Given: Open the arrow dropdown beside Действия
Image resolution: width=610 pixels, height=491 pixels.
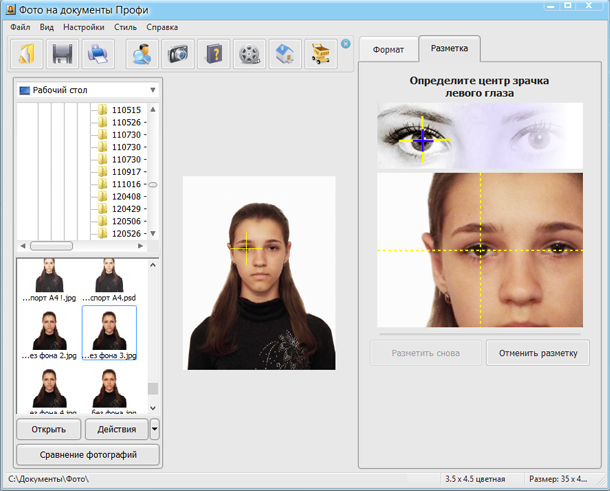Looking at the screenshot, I should click(154, 429).
